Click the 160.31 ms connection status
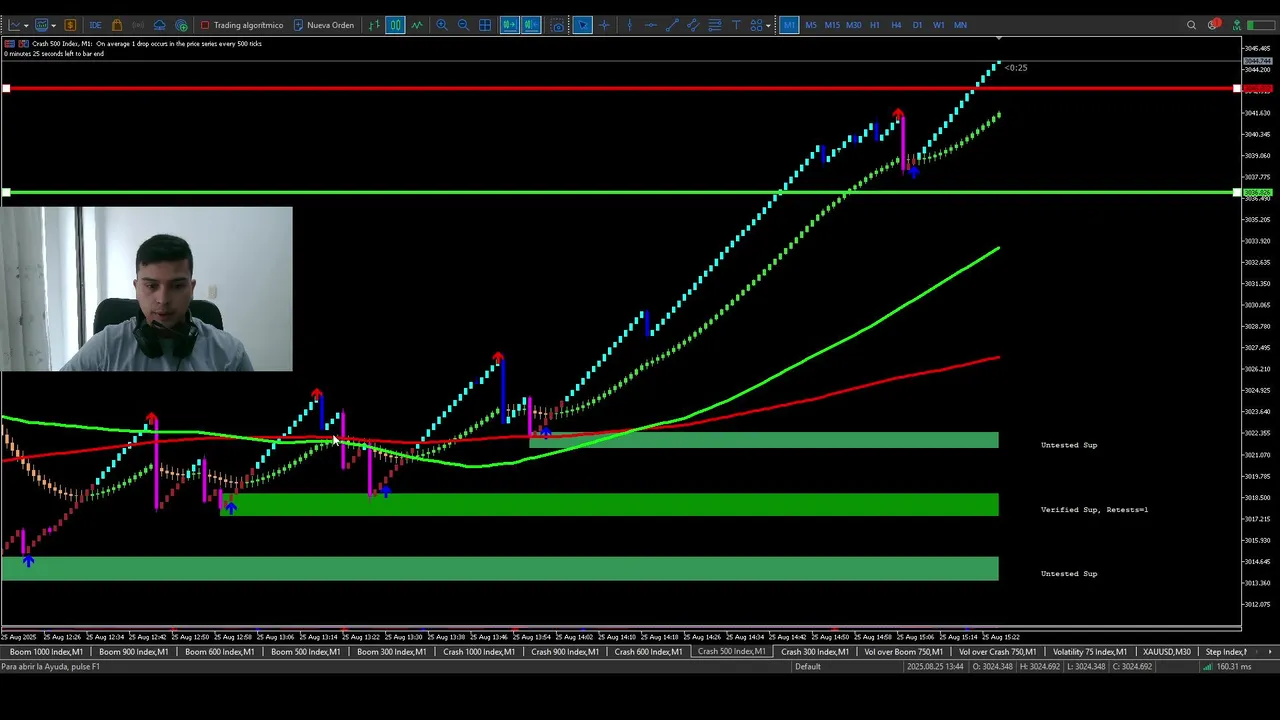 (x=1226, y=667)
